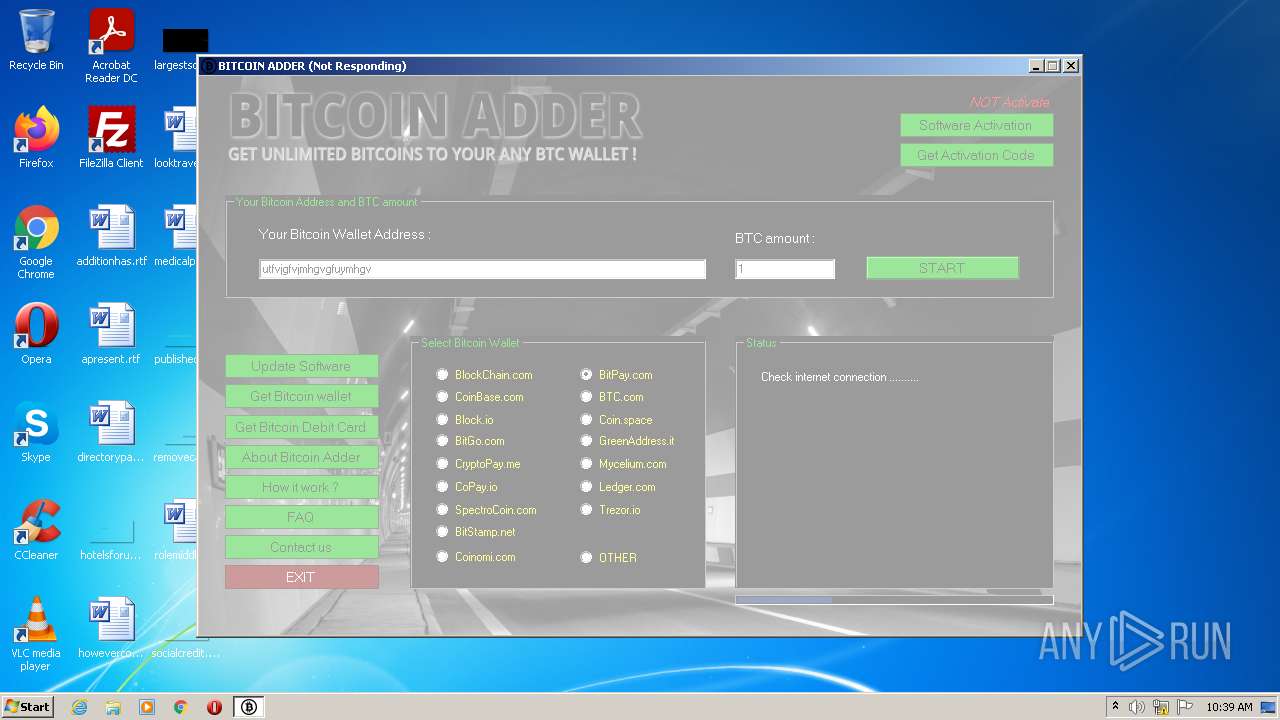Open the howeverco... document icon
The image size is (1280, 720).
coord(111,628)
